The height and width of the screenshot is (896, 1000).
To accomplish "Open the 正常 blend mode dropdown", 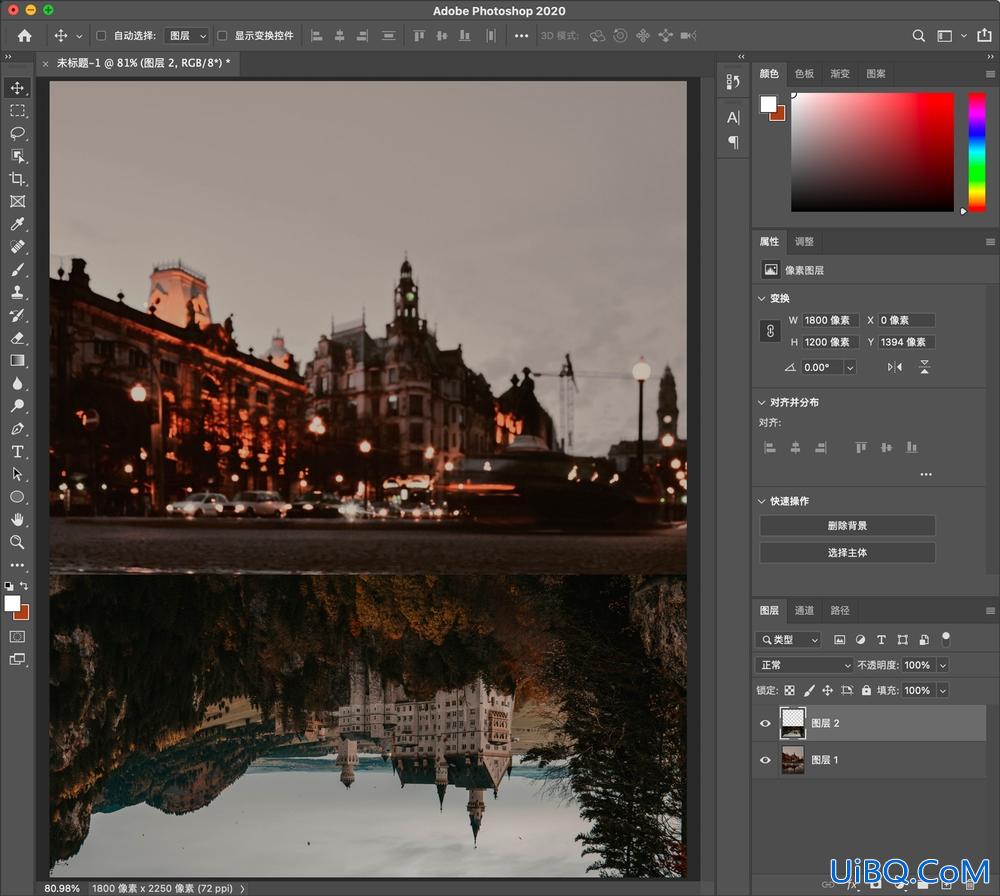I will [x=804, y=665].
